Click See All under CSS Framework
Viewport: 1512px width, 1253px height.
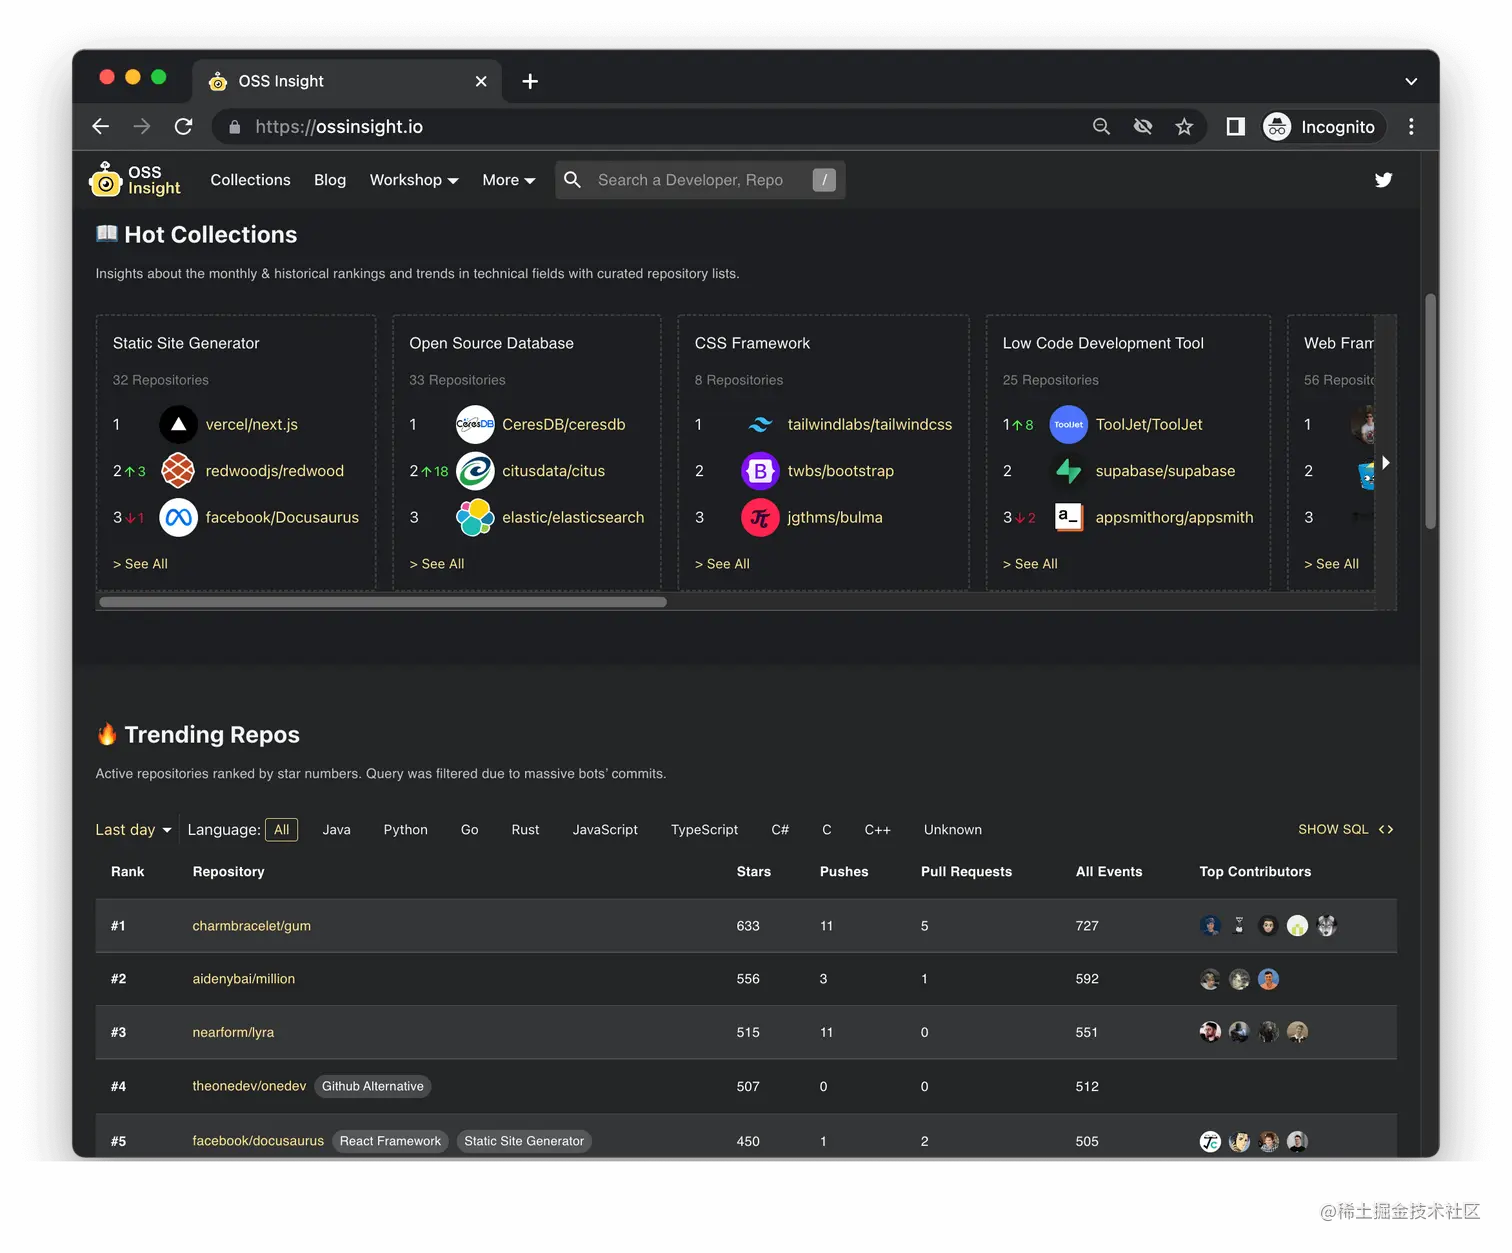tap(722, 563)
